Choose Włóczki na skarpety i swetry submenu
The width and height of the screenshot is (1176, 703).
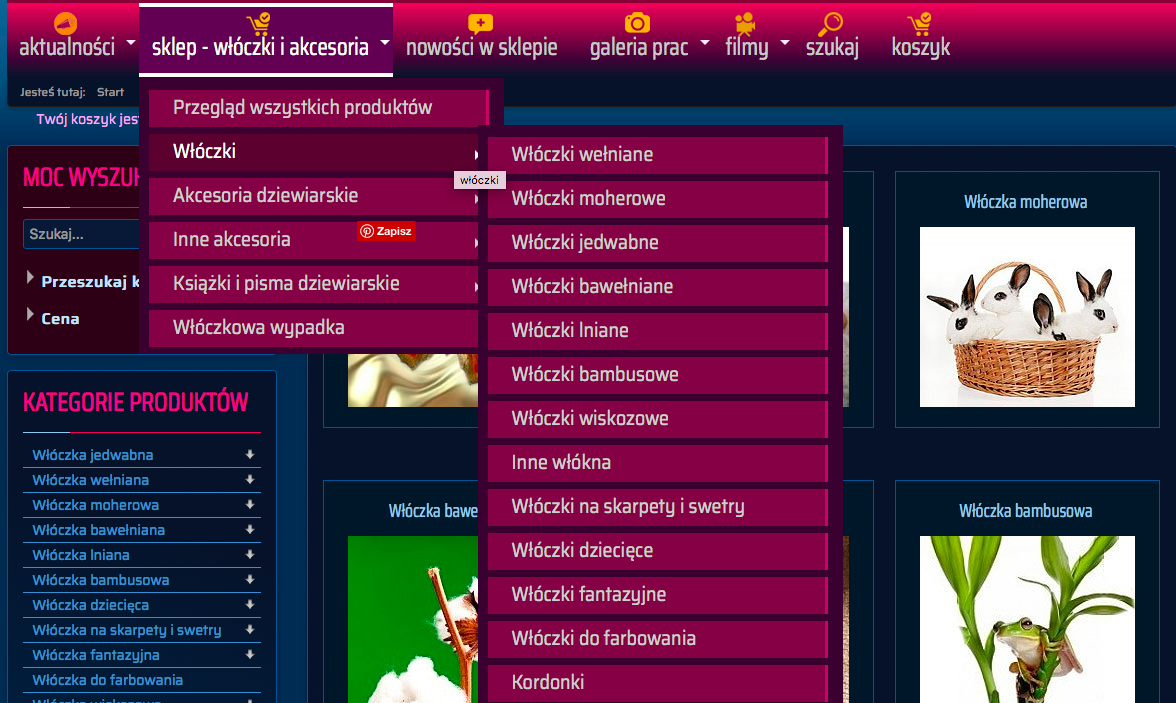658,506
